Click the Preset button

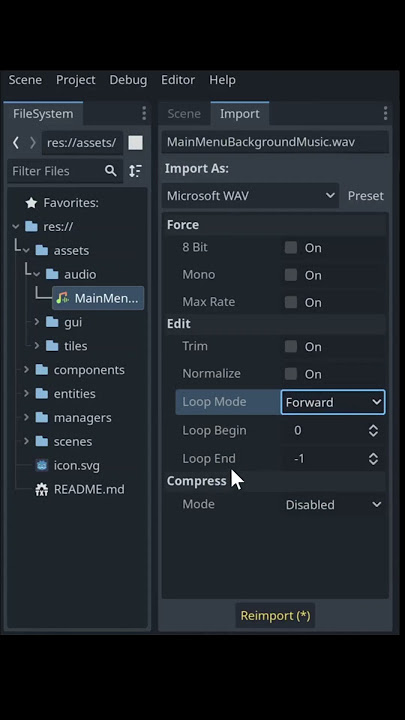(x=366, y=196)
